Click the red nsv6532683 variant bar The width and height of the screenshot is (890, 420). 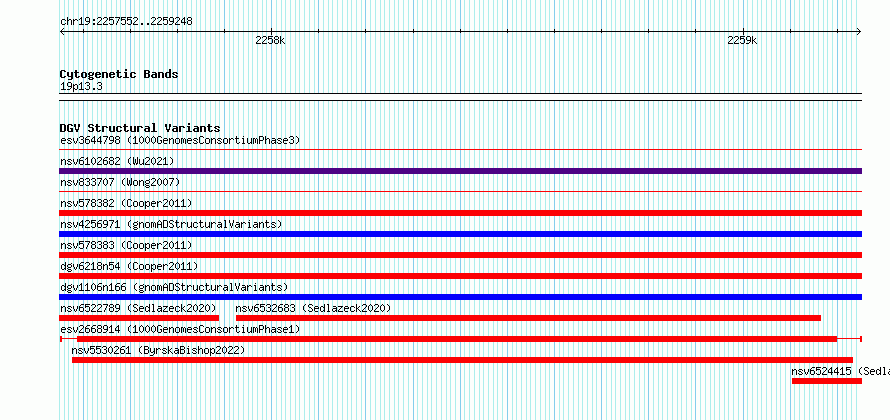[x=528, y=318]
